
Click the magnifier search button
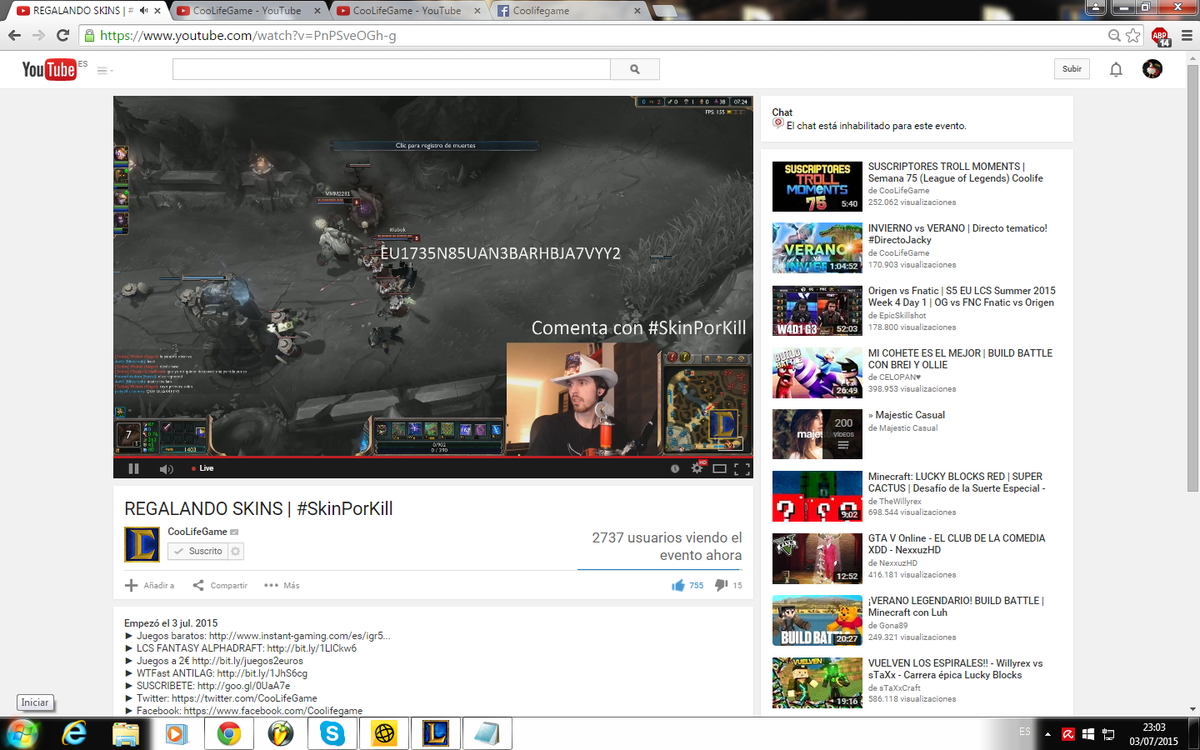635,69
